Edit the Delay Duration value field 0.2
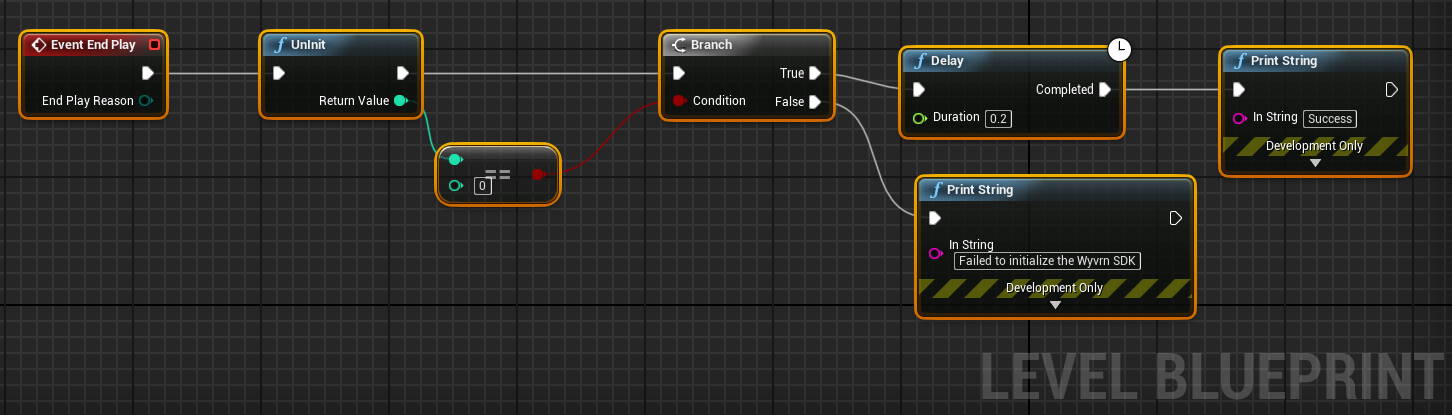Screen dimensions: 1452x415 point(997,118)
